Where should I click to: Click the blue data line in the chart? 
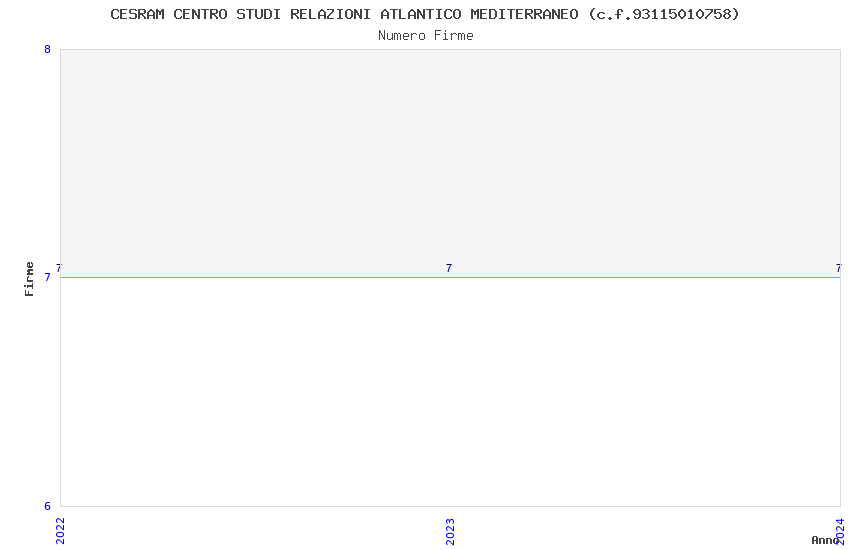pyautogui.click(x=450, y=277)
